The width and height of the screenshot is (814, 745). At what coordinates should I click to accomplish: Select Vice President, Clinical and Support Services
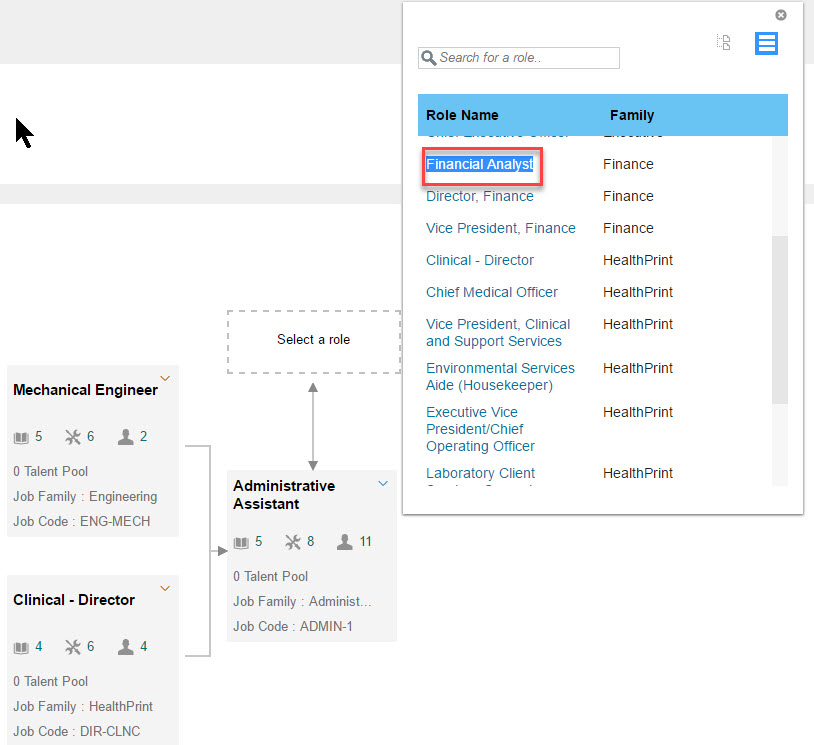[x=498, y=333]
